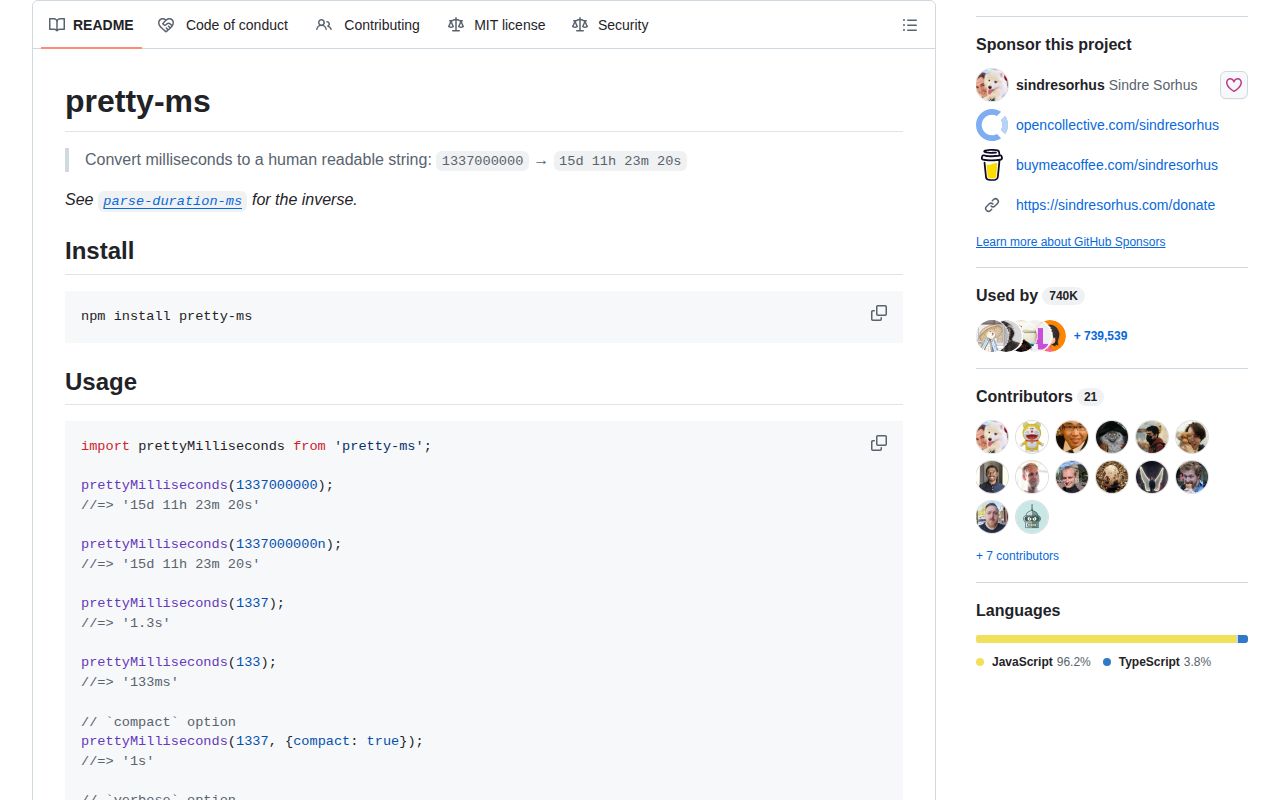Click the Usage heading
This screenshot has height=800, width=1280.
click(x=101, y=382)
